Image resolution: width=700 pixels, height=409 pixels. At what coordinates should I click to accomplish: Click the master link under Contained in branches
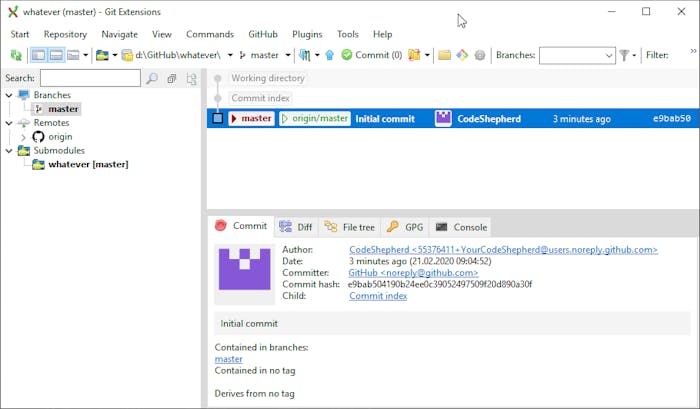(x=228, y=359)
